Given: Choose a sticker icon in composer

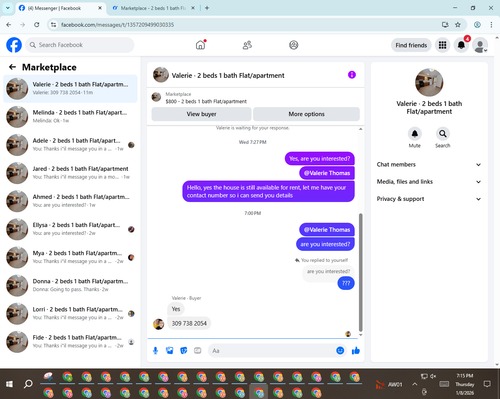Looking at the screenshot, I should click(184, 351).
